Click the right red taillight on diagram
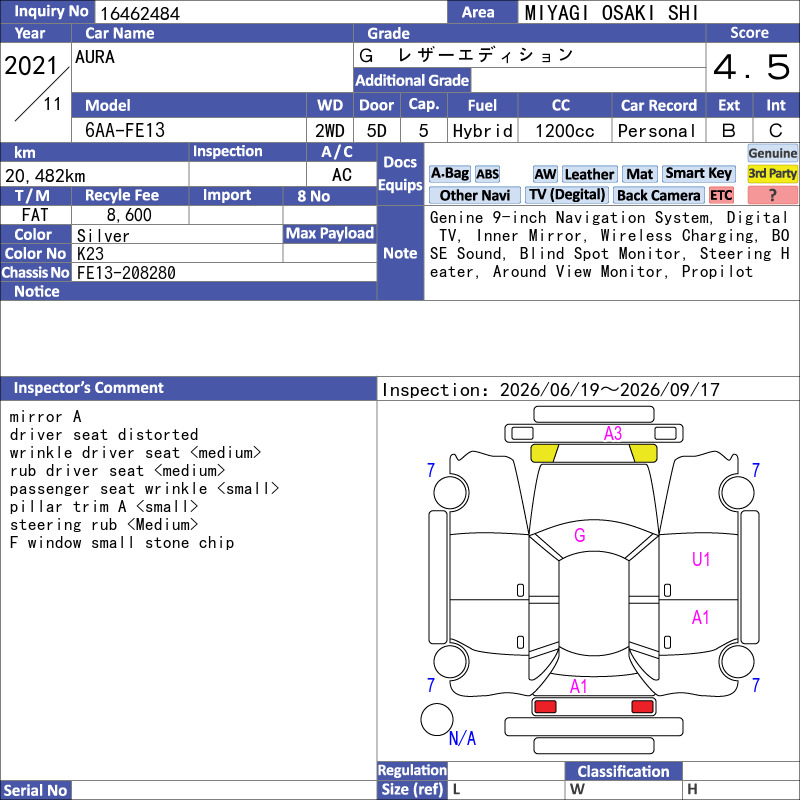Screen dimensions: 800x800 pos(642,707)
